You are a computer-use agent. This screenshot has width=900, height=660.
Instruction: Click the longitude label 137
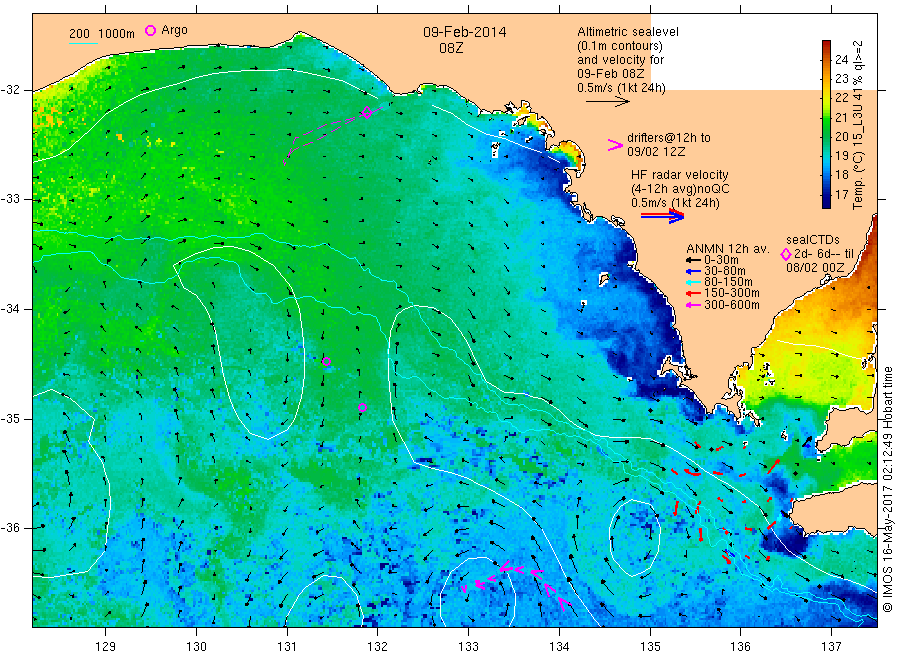(x=832, y=647)
